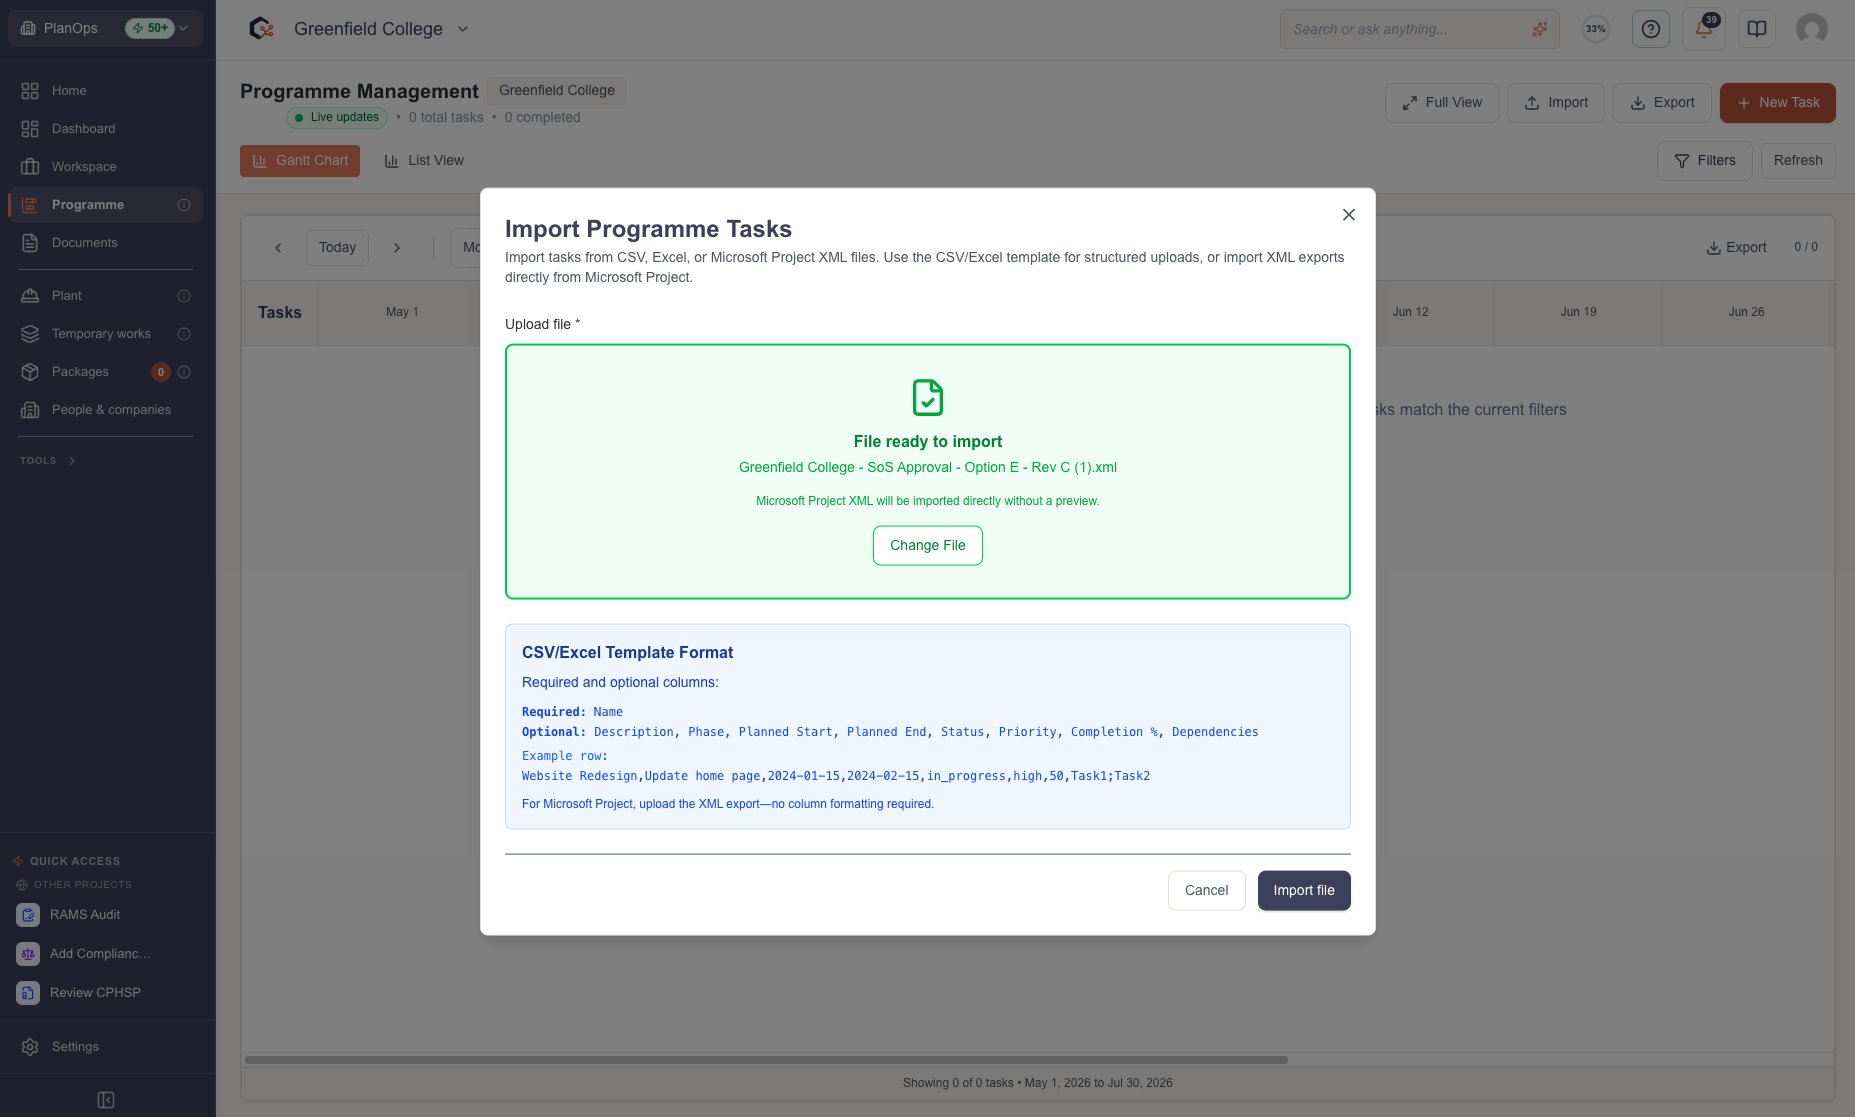Open the RAMS Audit quick access
The width and height of the screenshot is (1855, 1117).
pyautogui.click(x=105, y=914)
